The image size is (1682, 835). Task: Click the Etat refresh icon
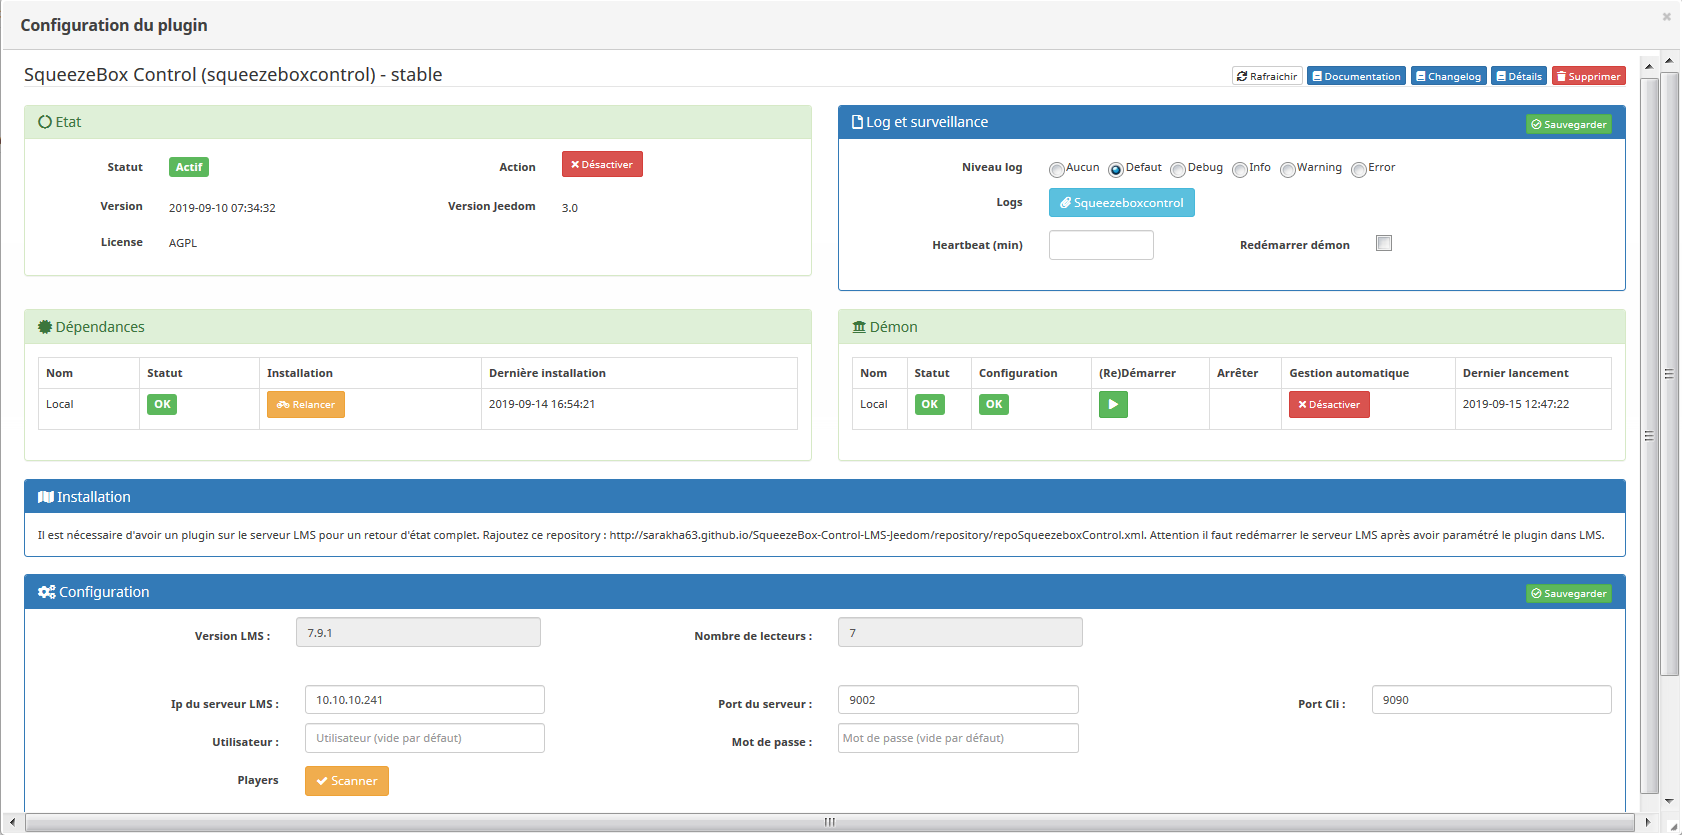45,122
